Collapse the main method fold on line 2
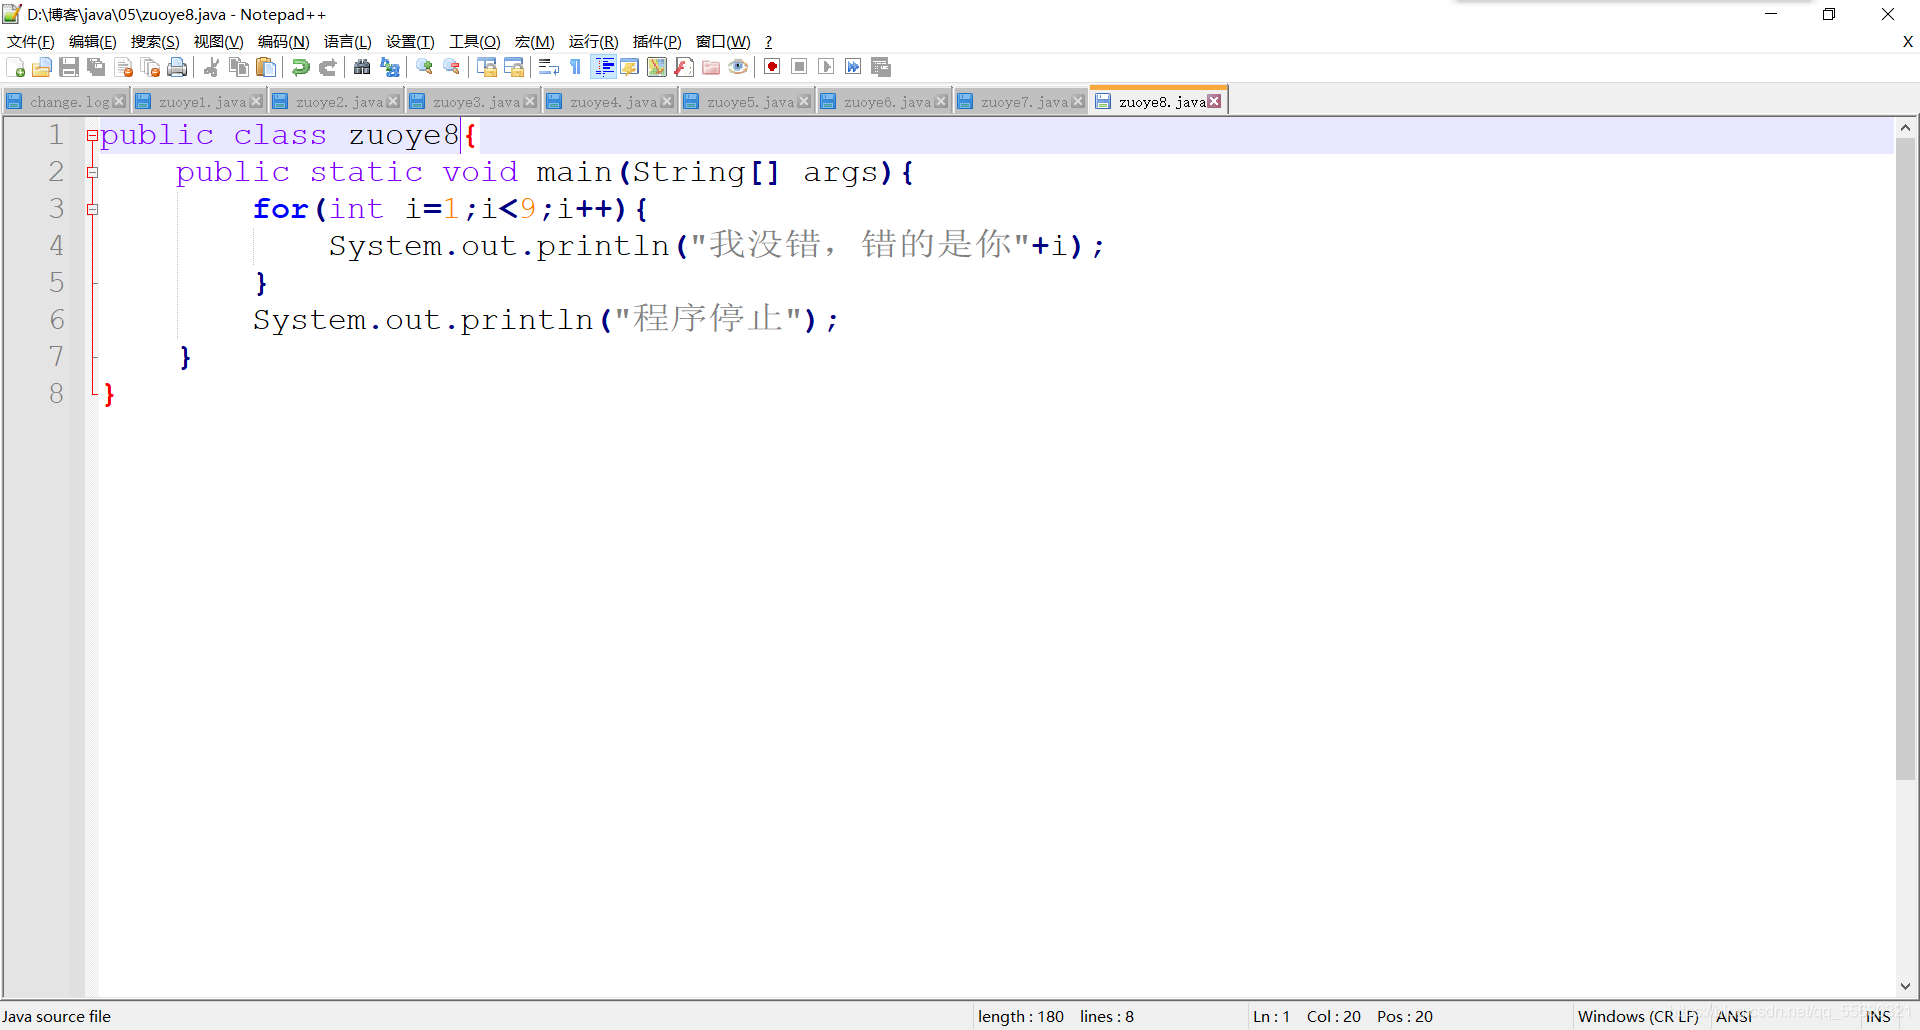The height and width of the screenshot is (1030, 1920). (x=92, y=172)
